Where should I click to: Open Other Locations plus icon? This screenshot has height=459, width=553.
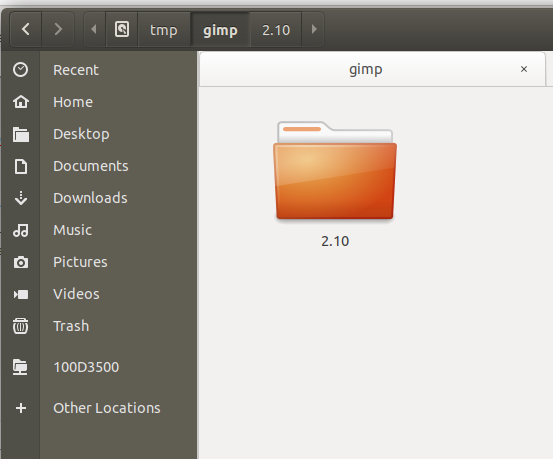21,408
